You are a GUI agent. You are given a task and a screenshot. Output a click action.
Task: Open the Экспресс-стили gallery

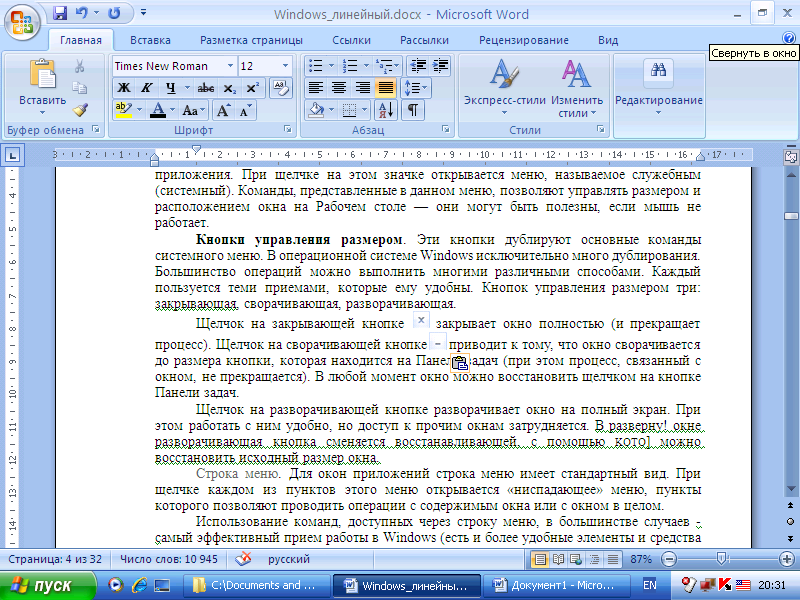tap(504, 88)
